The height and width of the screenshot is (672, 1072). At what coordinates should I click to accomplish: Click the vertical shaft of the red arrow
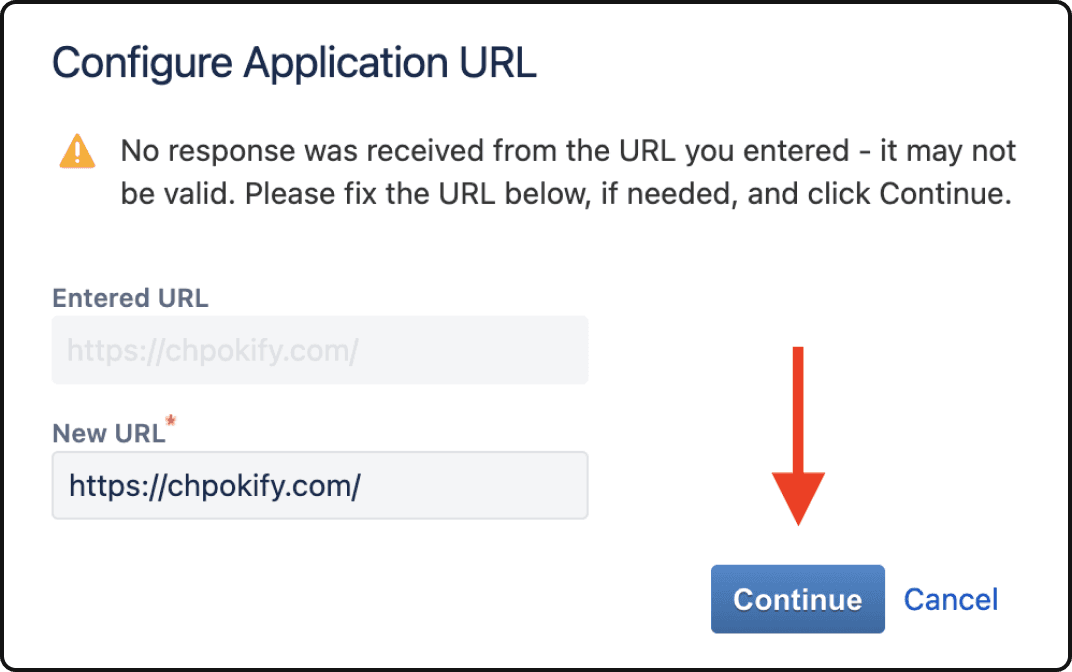click(798, 410)
